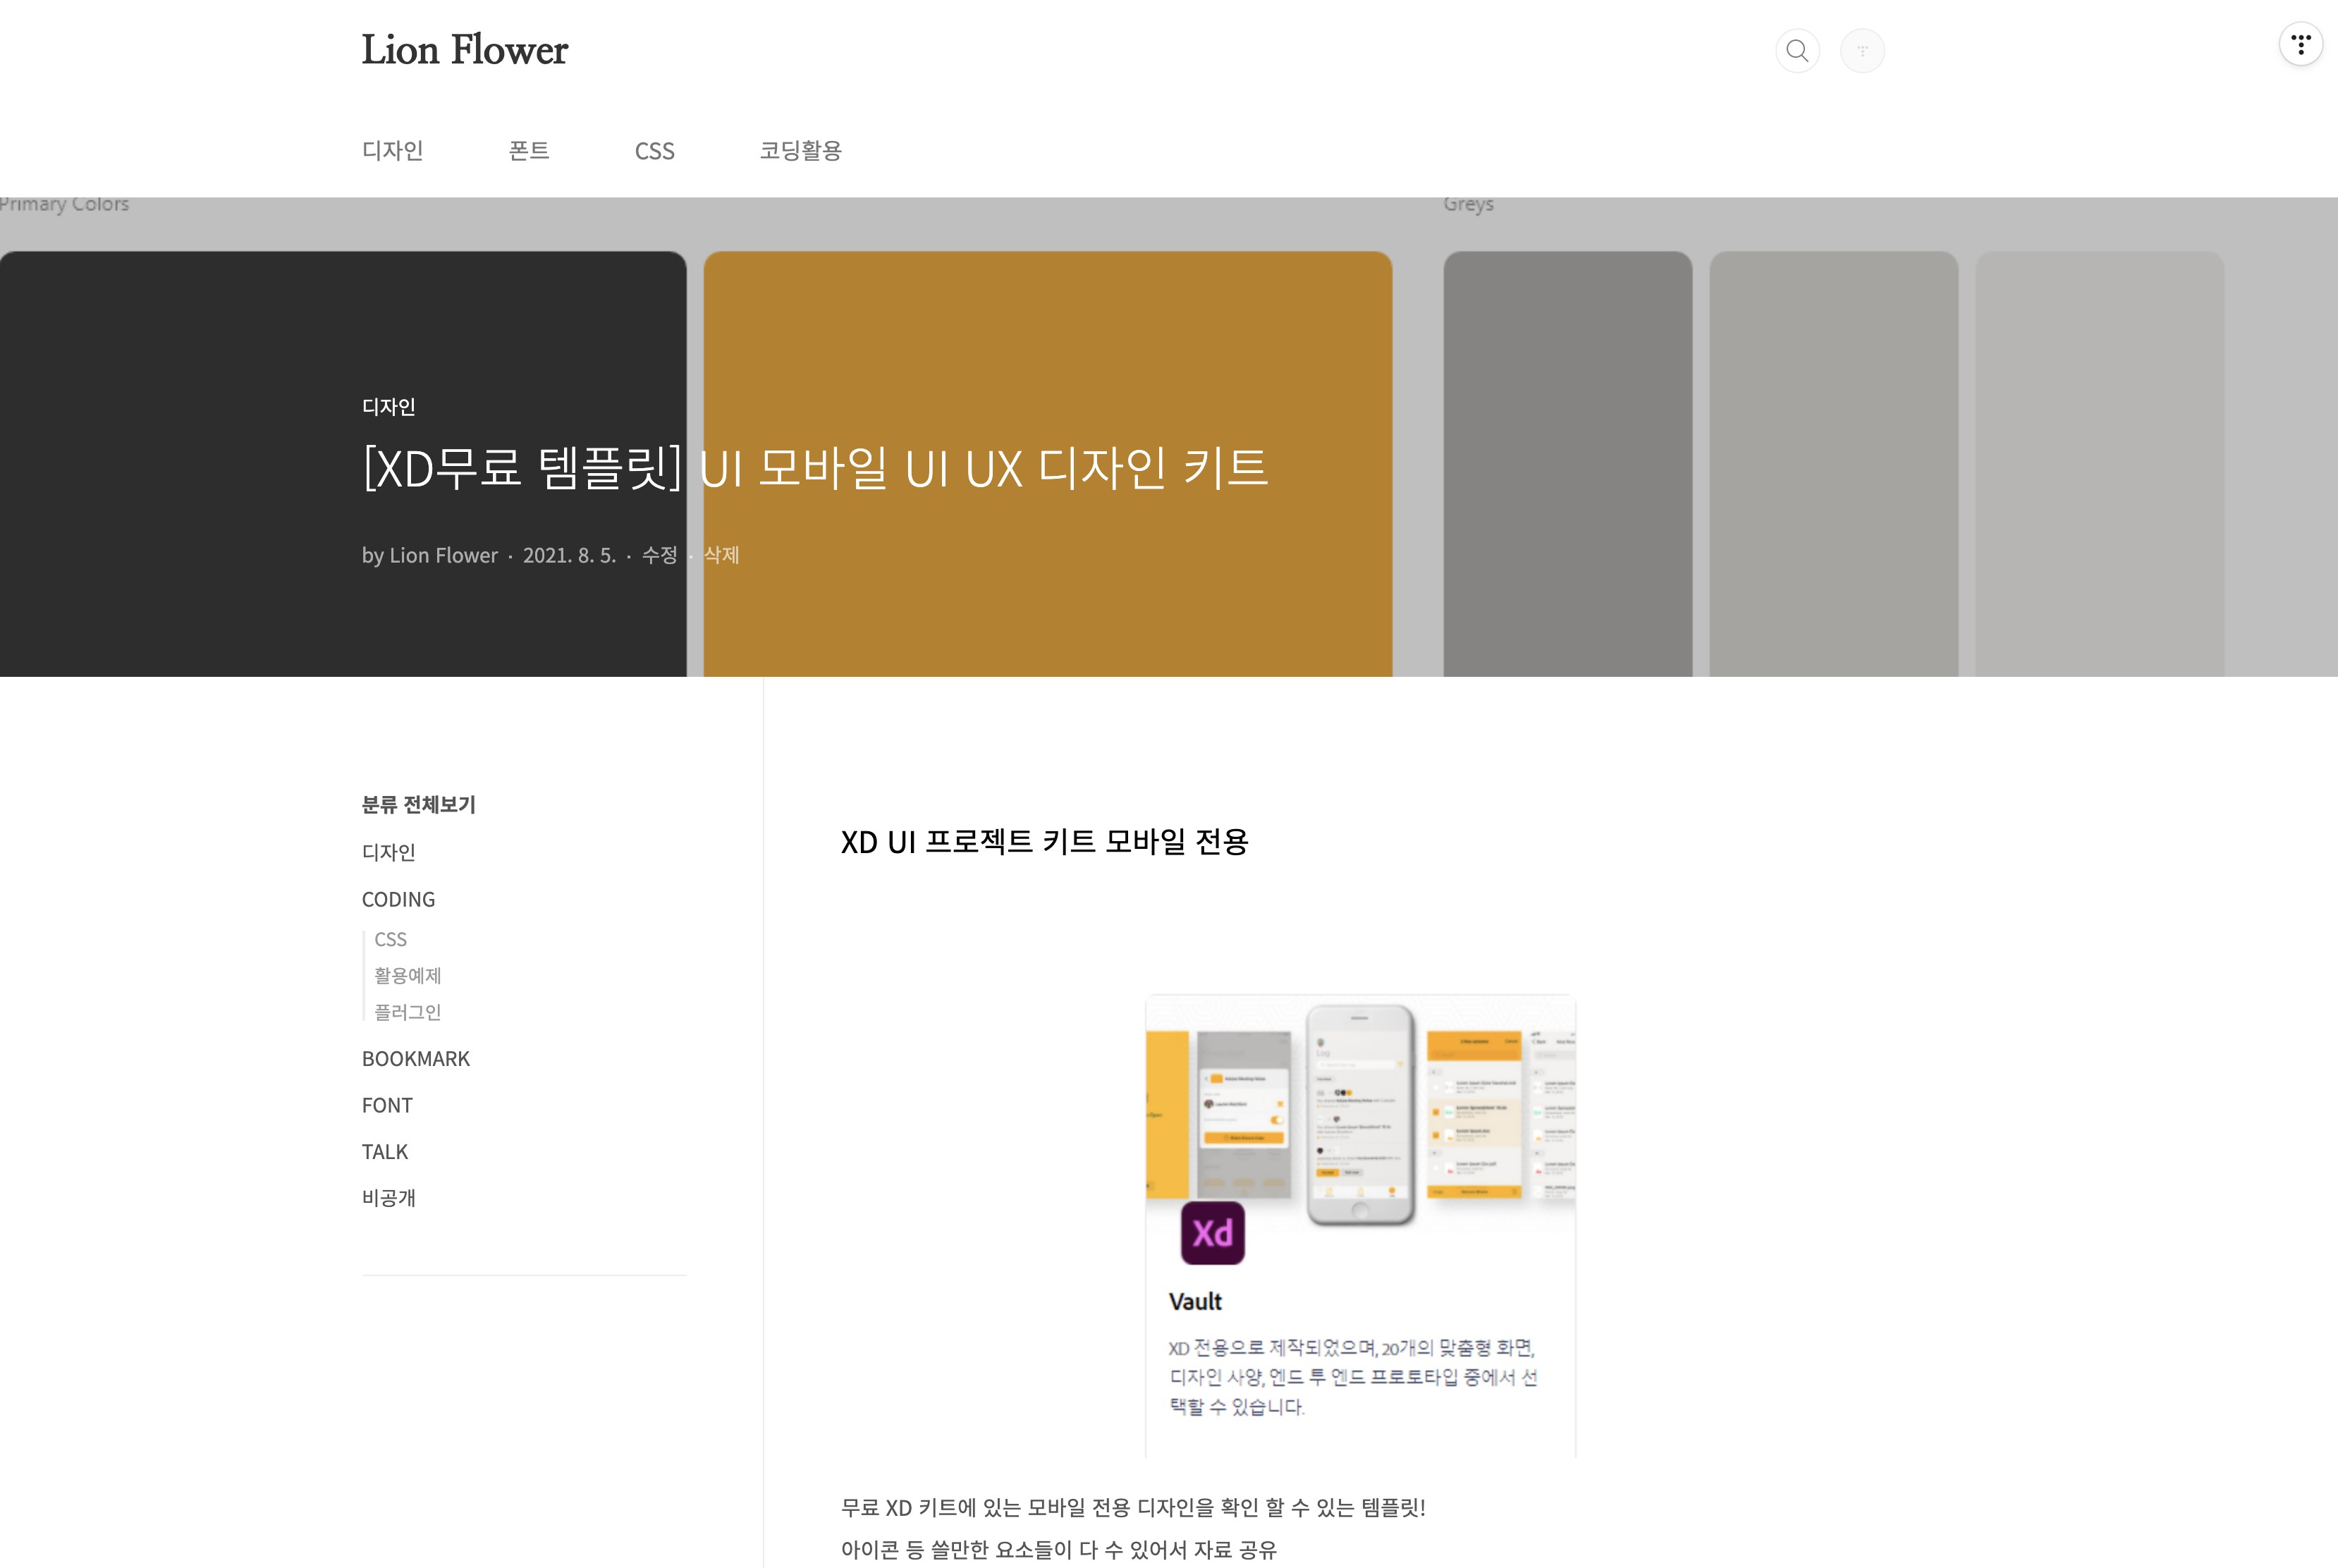Select 활용예제 subcategory in sidebar
The height and width of the screenshot is (1568, 2338).
(x=407, y=975)
